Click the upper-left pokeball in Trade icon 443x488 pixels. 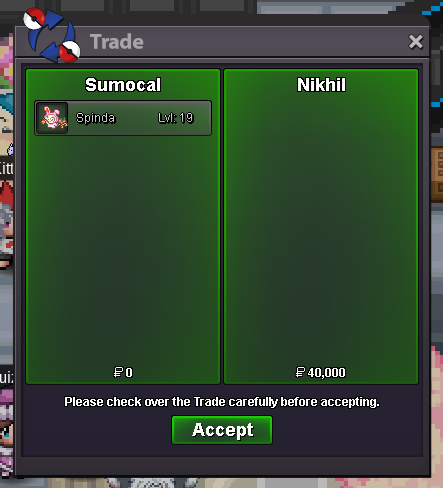point(34,18)
